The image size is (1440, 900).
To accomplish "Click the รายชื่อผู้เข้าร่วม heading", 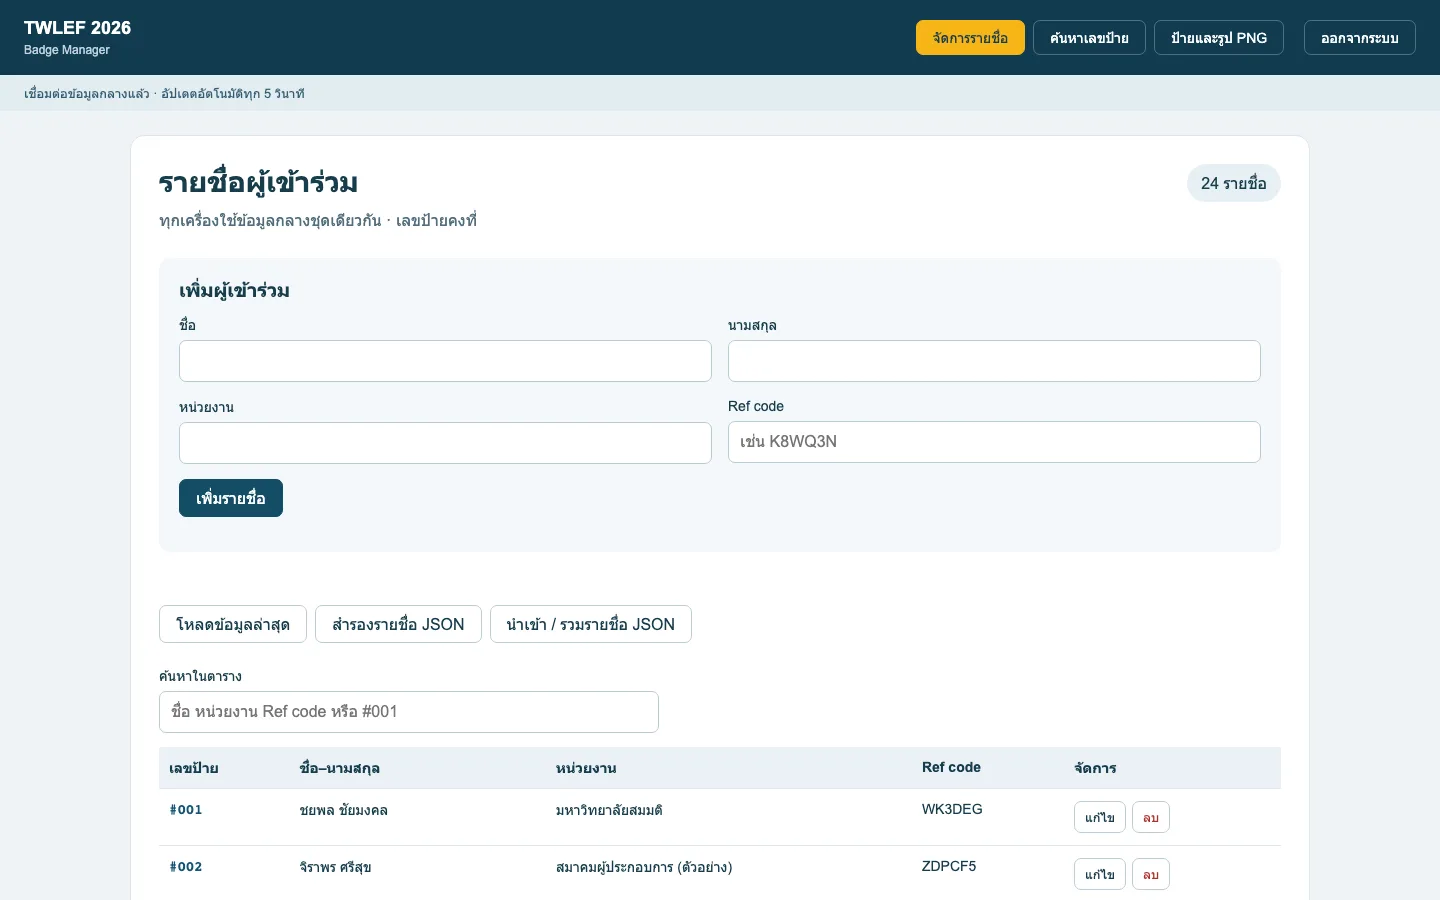I will [x=258, y=183].
